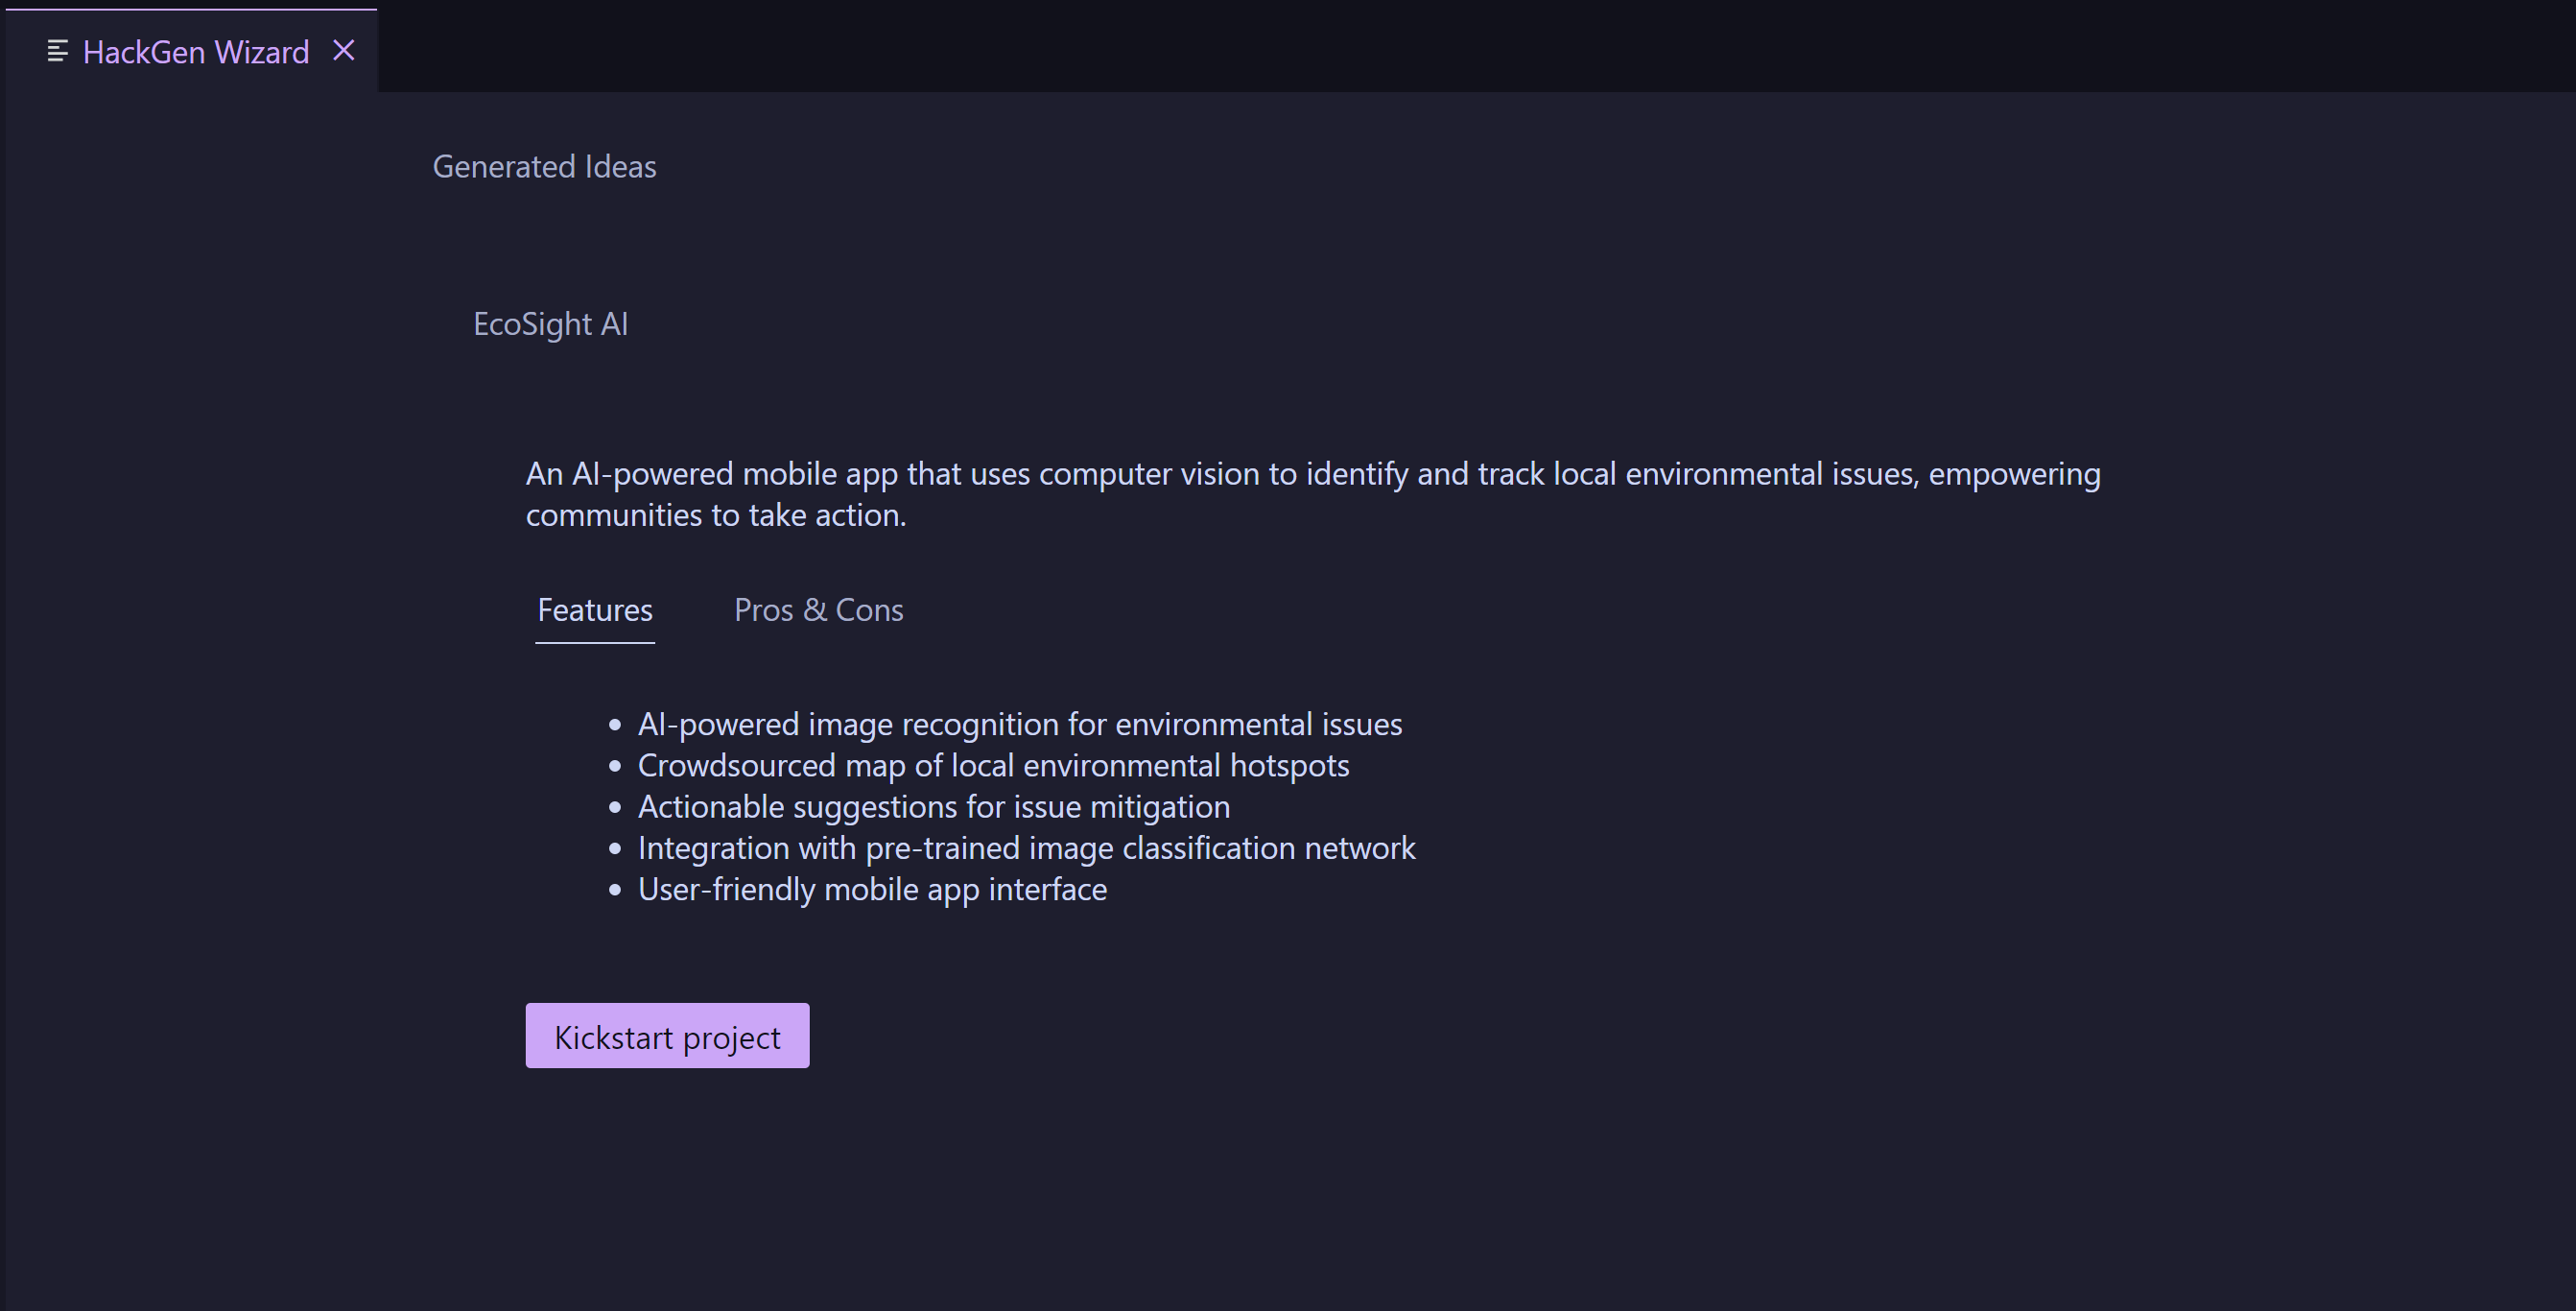Click the bullet dot before Actionable suggestions
The height and width of the screenshot is (1311, 2576).
tap(615, 808)
